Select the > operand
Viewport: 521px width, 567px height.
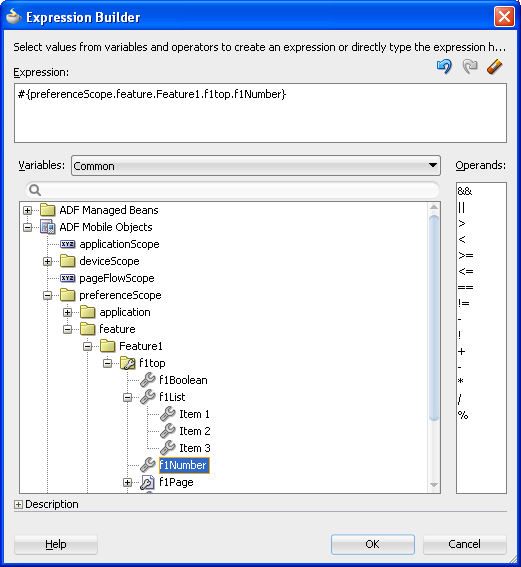pyautogui.click(x=462, y=223)
